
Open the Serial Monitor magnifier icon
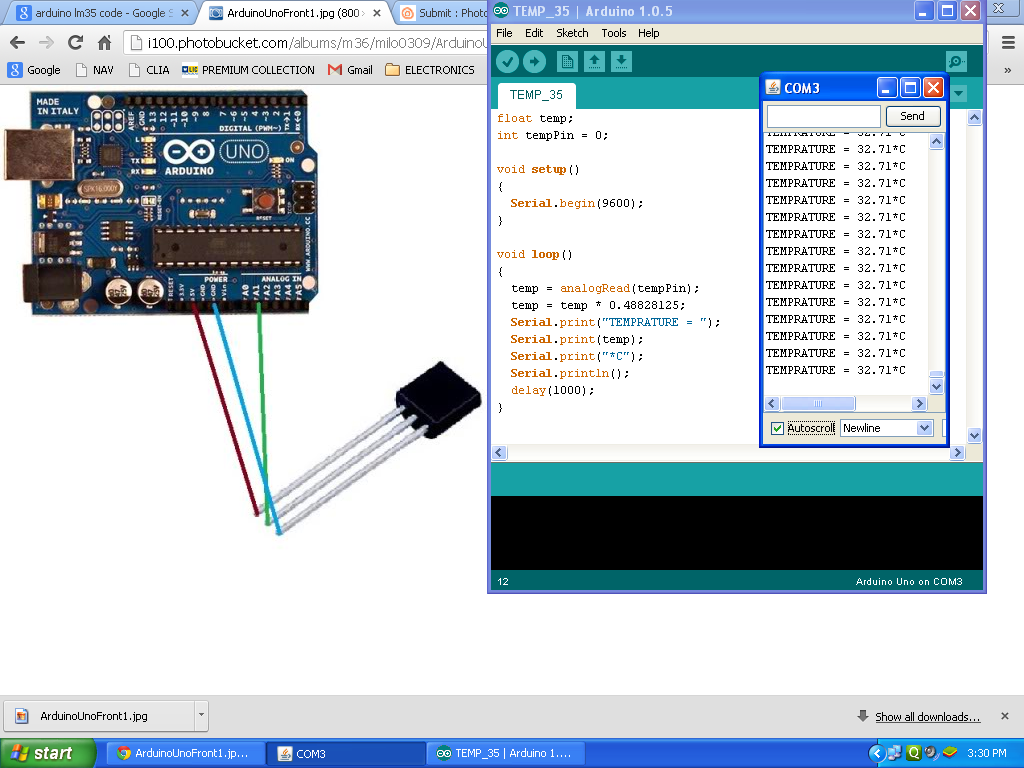click(955, 61)
